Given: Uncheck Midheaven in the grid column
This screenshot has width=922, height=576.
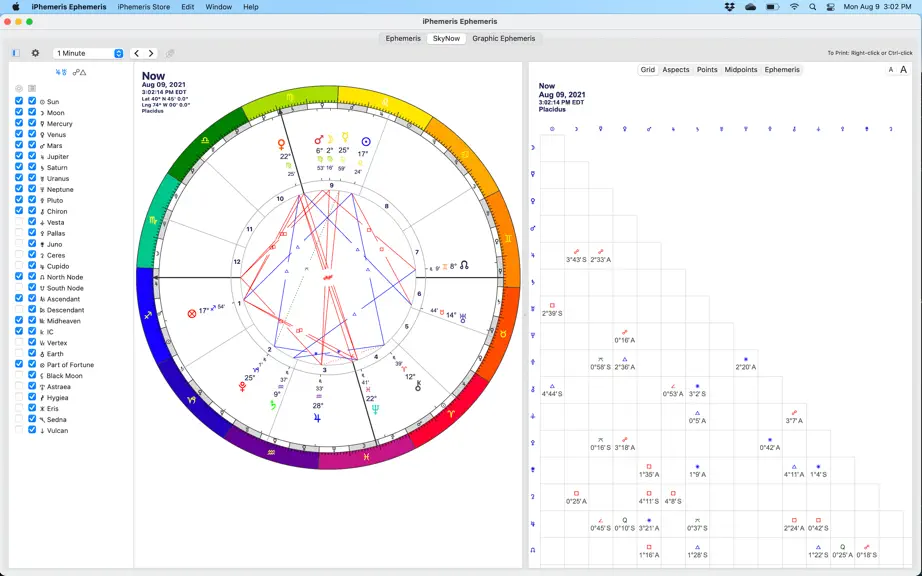Looking at the screenshot, I should point(32,320).
